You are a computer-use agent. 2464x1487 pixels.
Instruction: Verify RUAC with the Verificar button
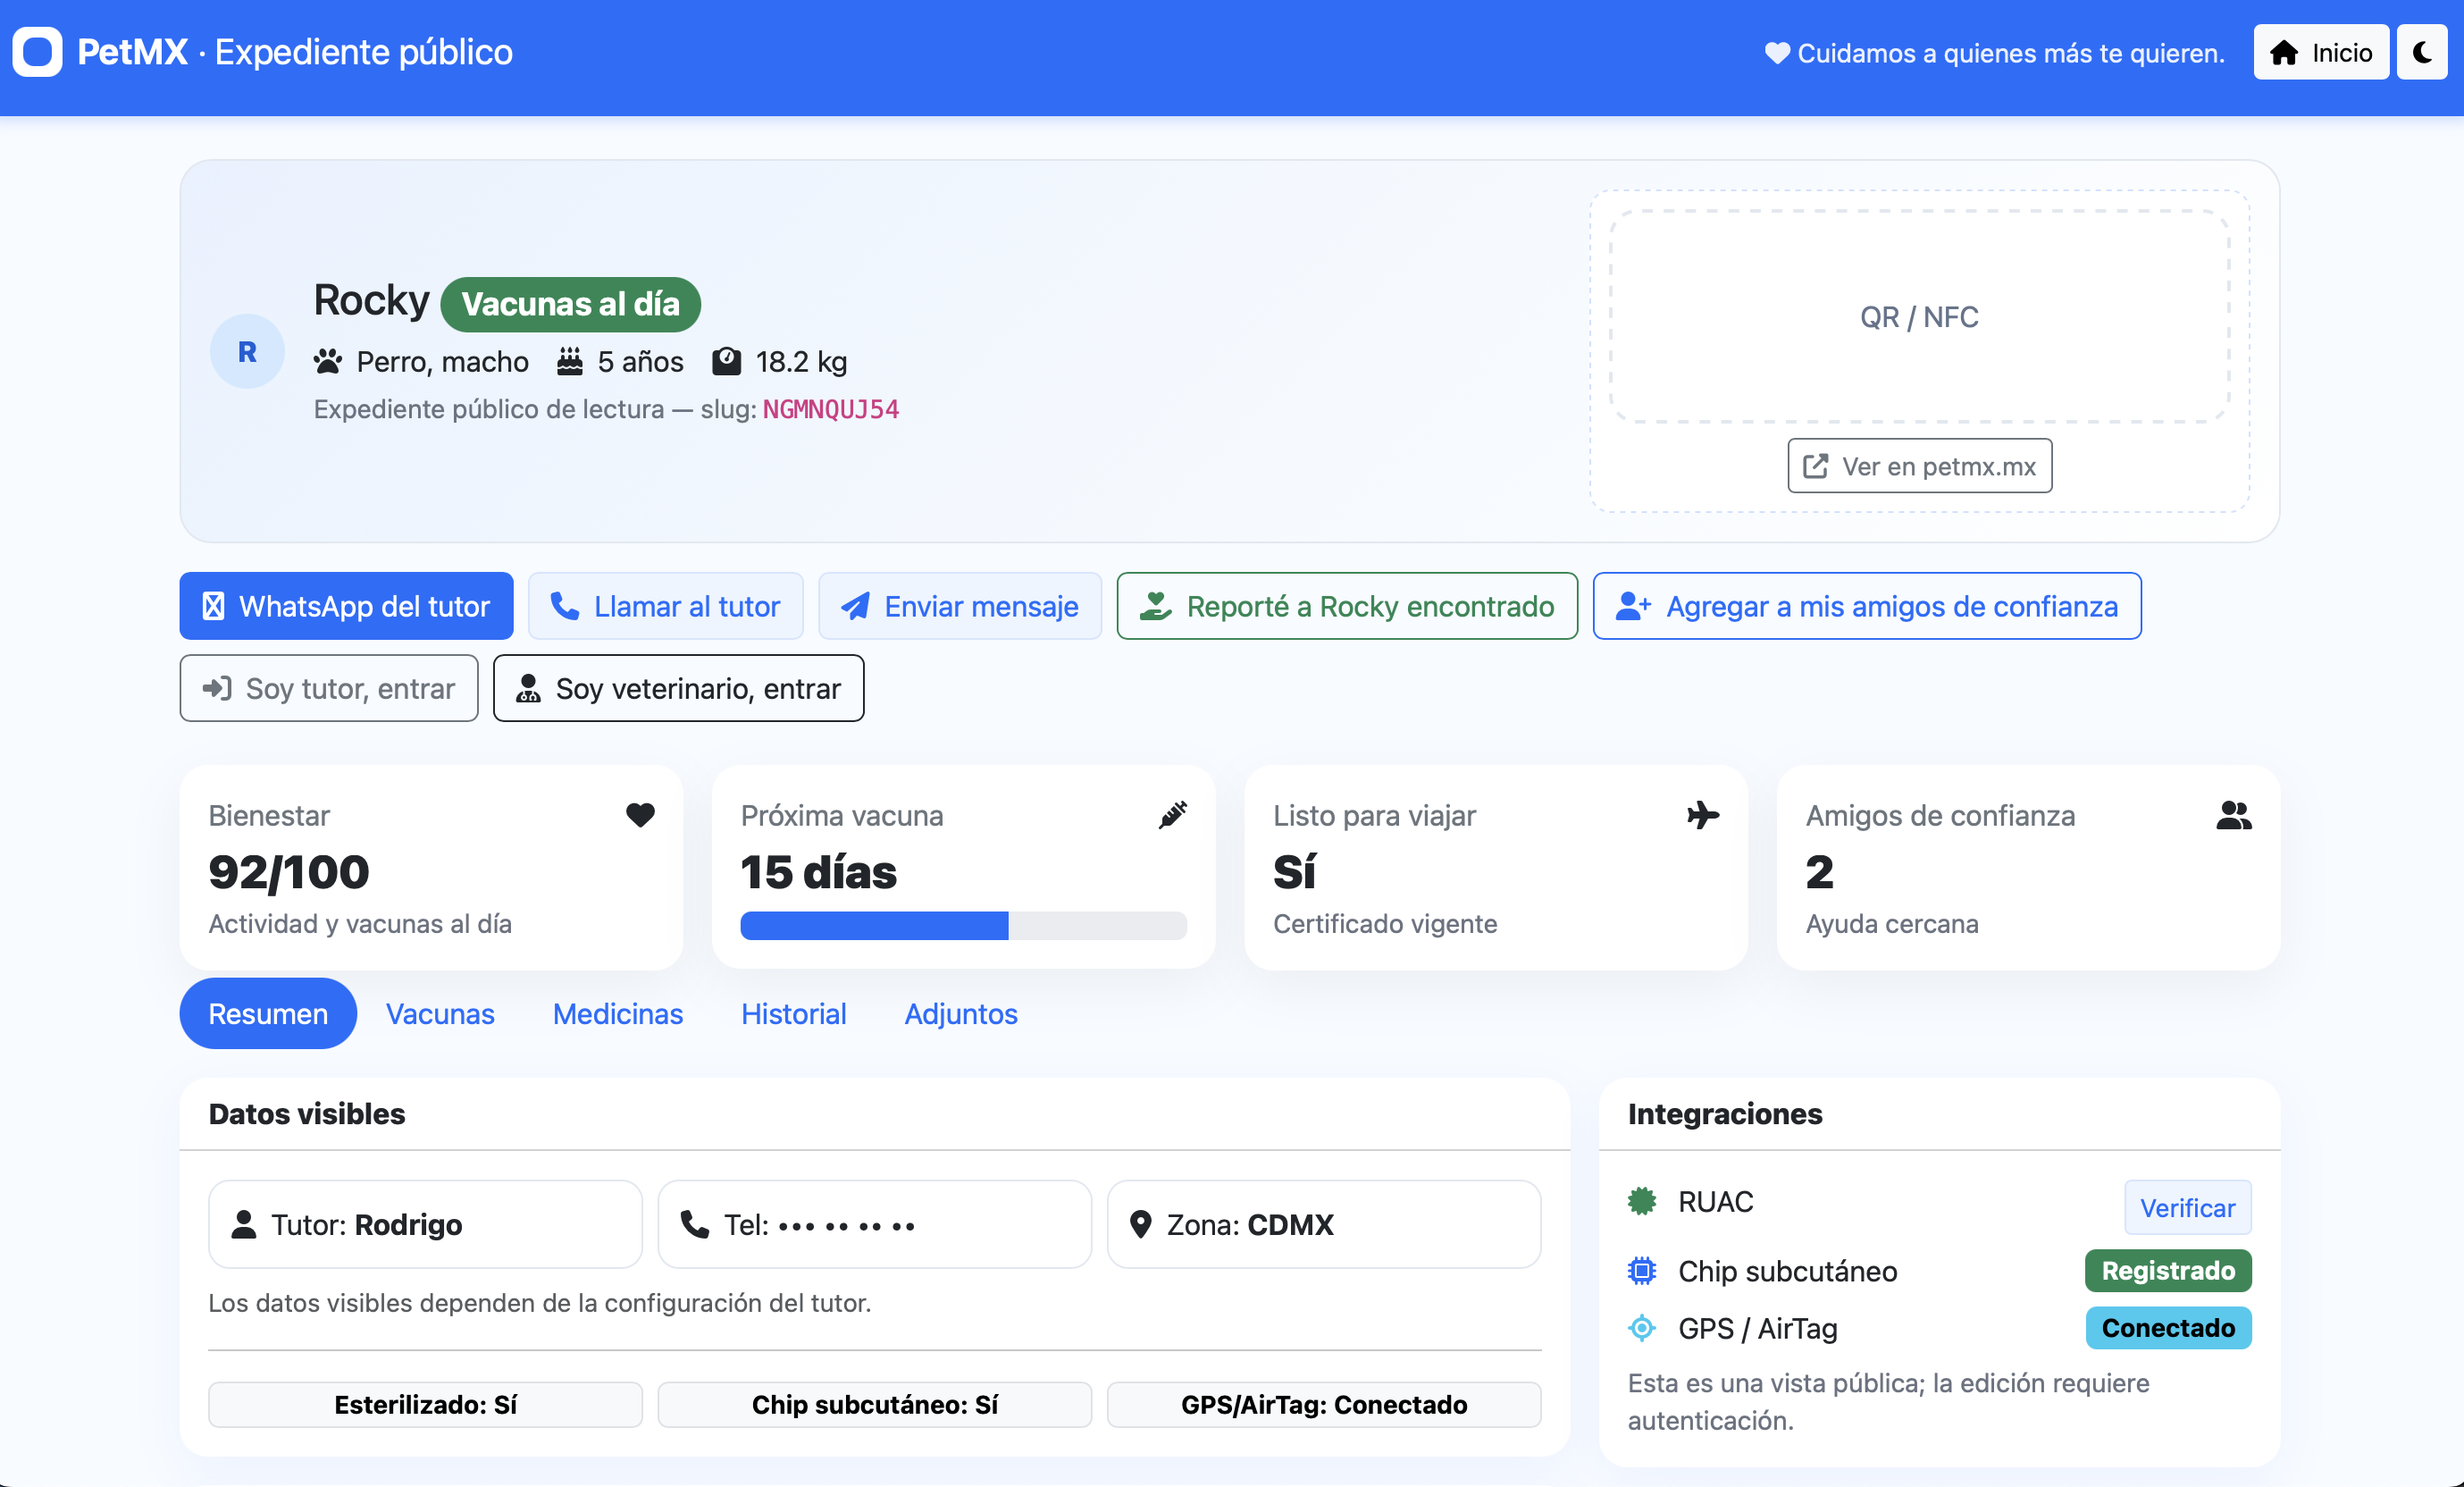click(2187, 1207)
